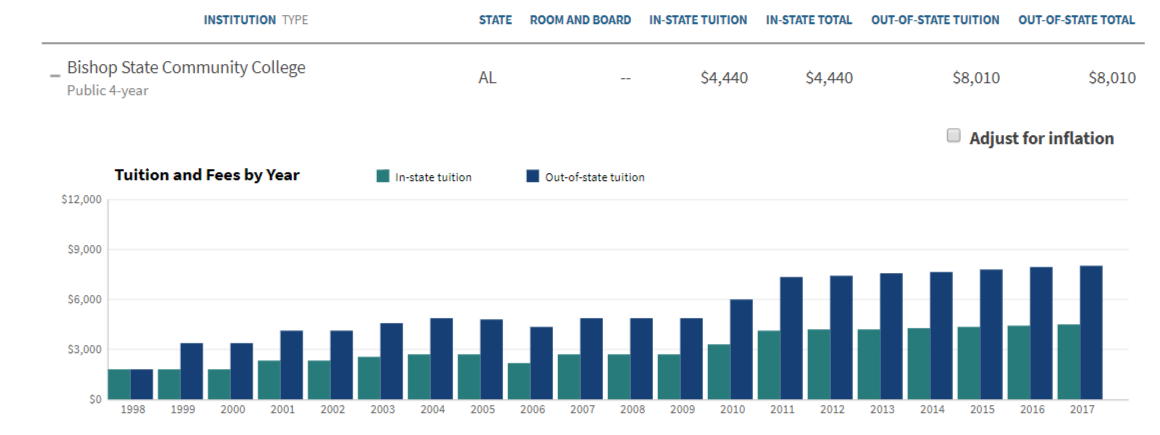The width and height of the screenshot is (1160, 435).
Task: Click the Out-of-state tuition legend swatch
Action: (532, 177)
